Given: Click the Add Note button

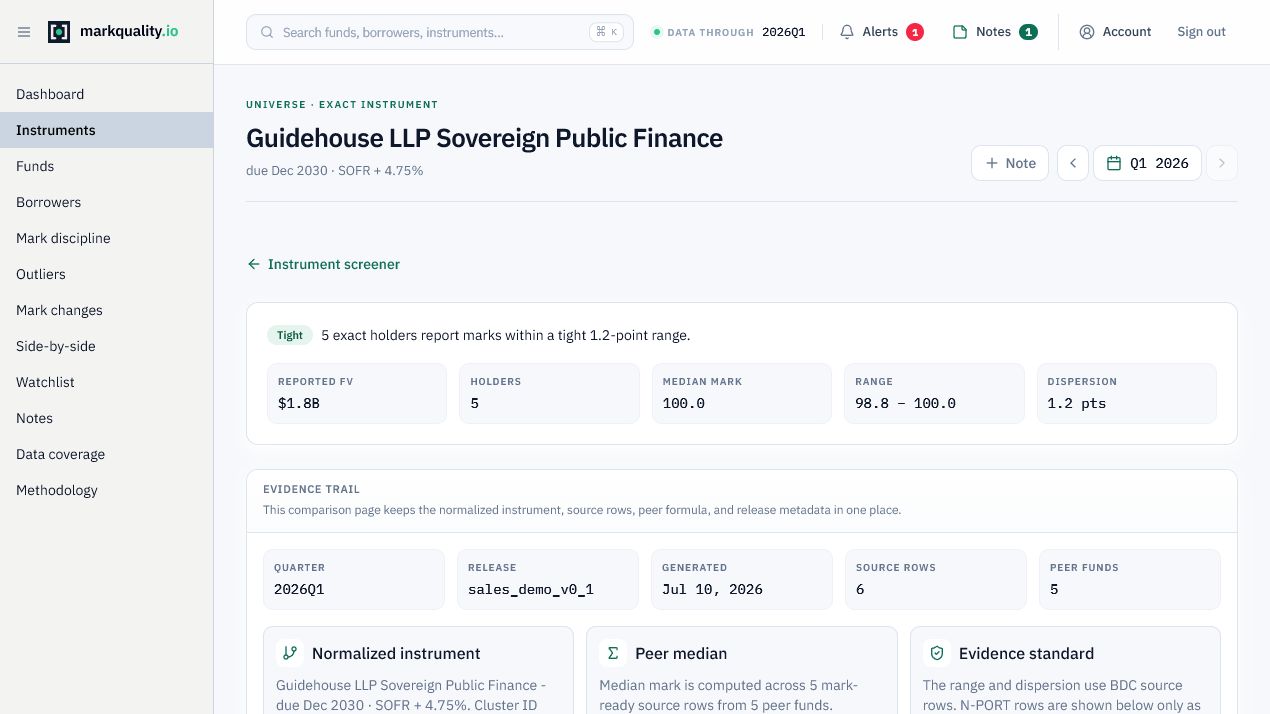Looking at the screenshot, I should pos(1010,163).
